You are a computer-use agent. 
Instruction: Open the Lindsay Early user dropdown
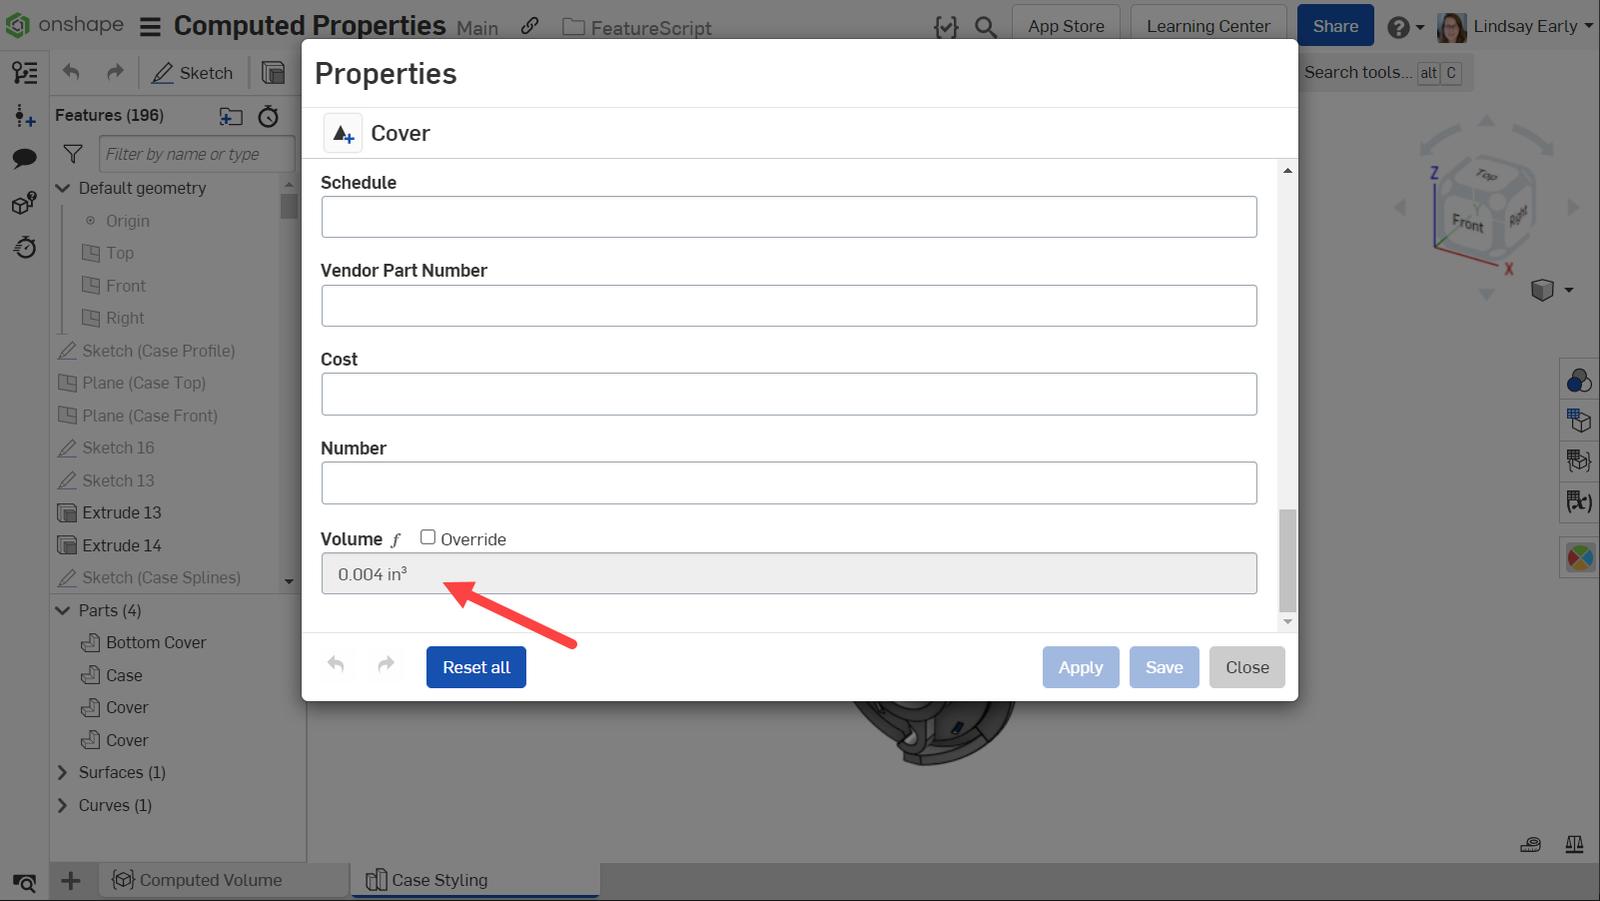pos(1515,26)
